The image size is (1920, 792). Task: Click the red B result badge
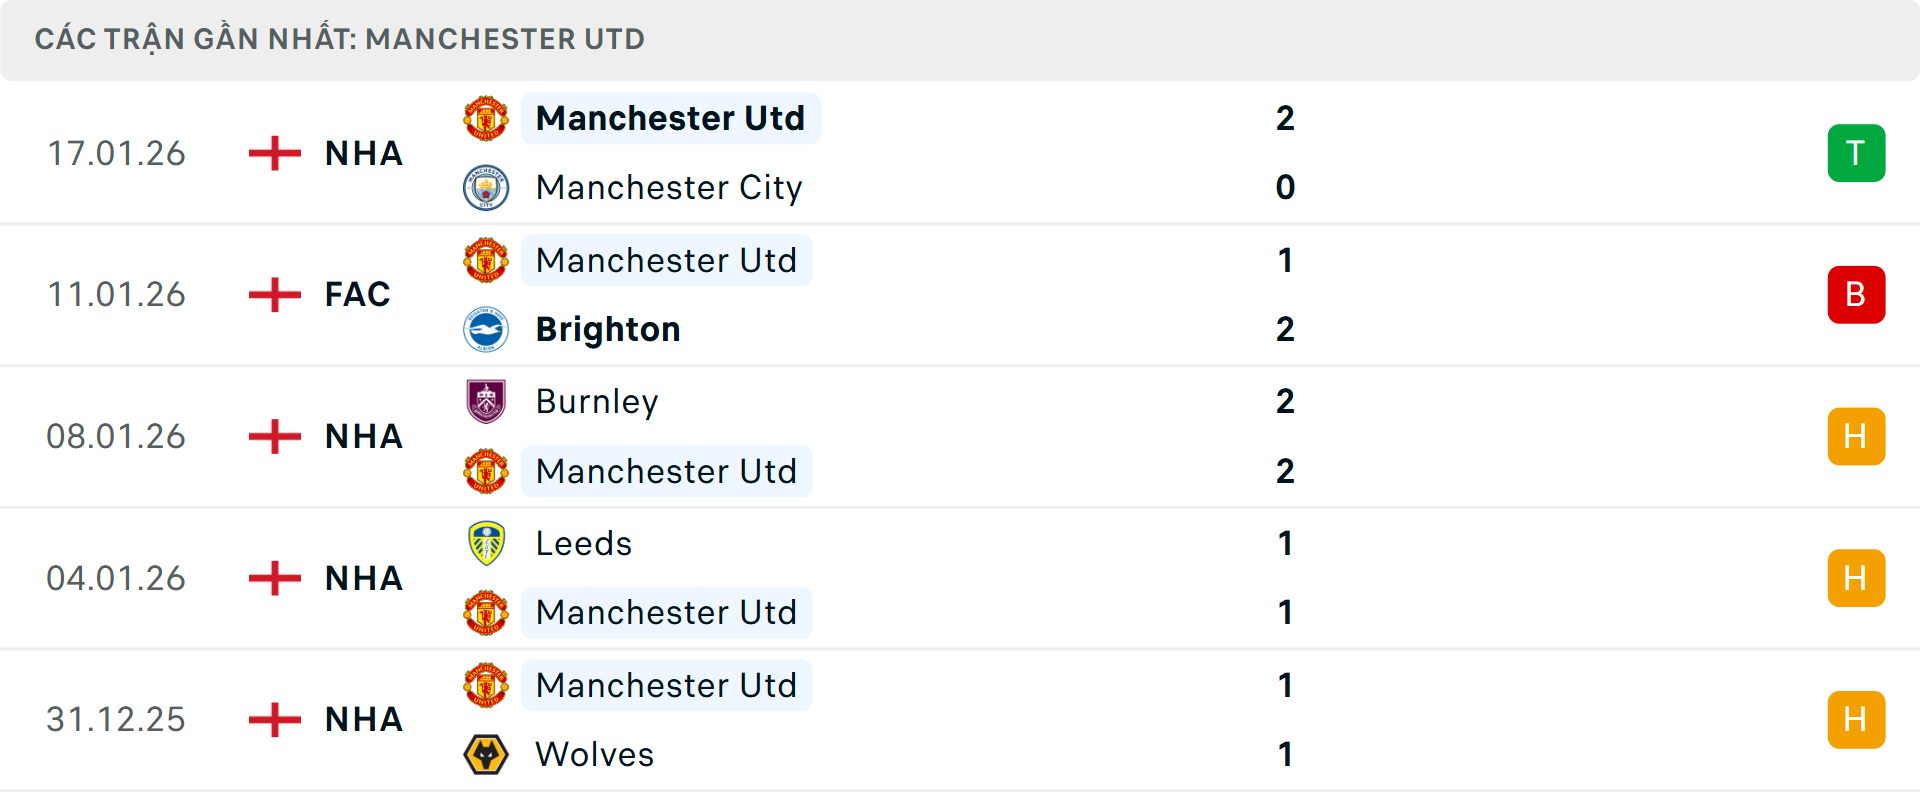[1855, 295]
